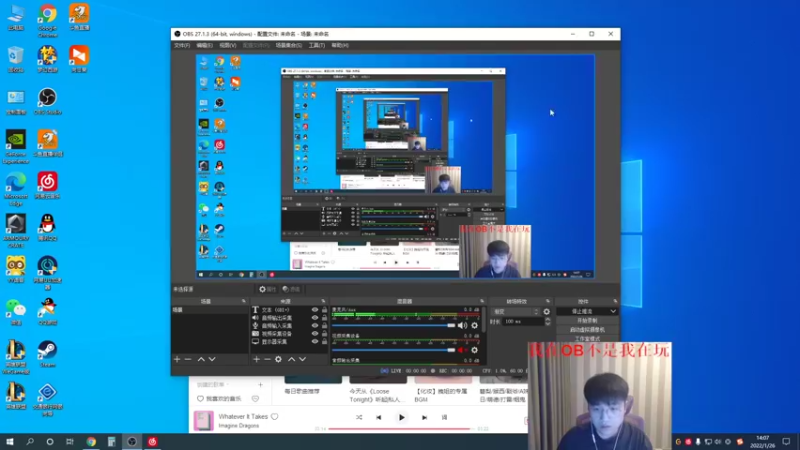Adjust the second mixer channel volume slider

click(393, 350)
